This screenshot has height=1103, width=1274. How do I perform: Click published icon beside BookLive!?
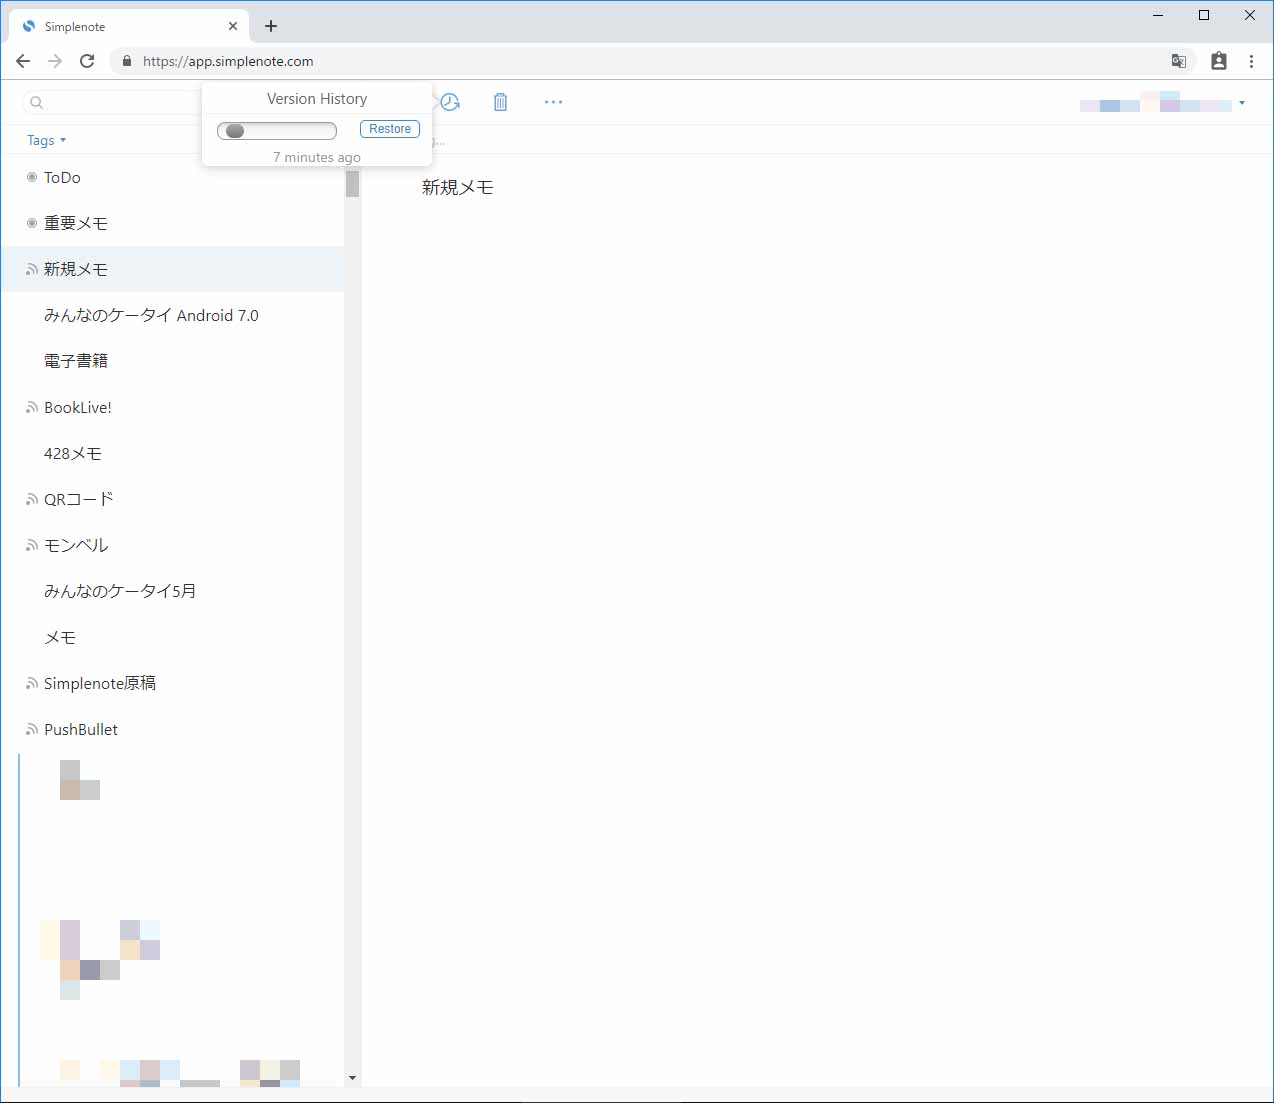[32, 407]
